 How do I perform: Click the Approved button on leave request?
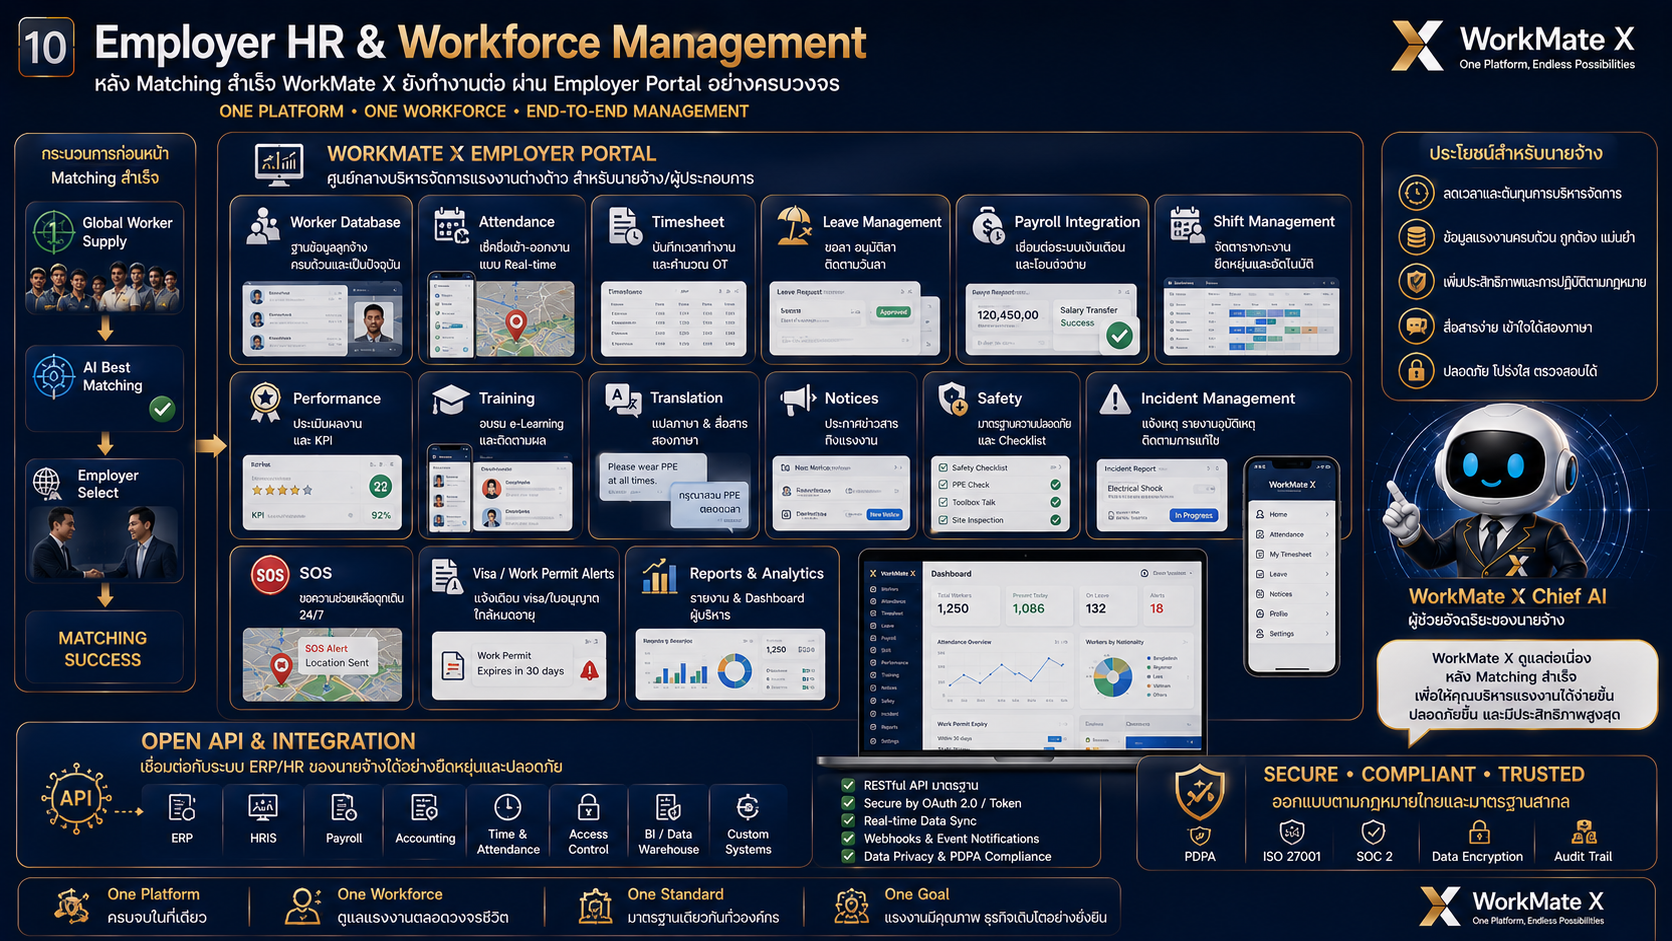click(x=893, y=312)
